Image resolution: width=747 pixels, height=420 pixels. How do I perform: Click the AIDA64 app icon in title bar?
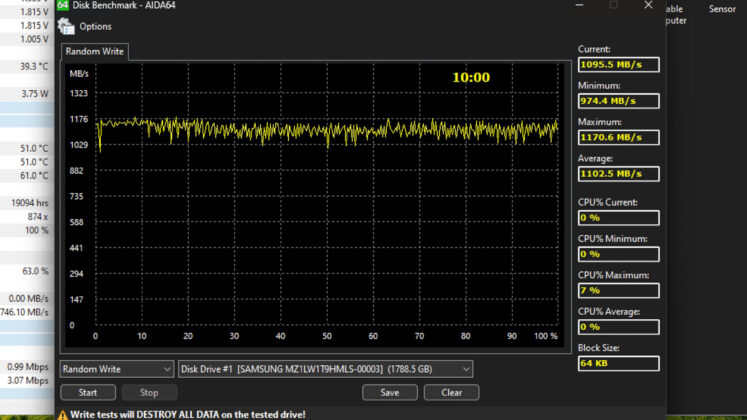tap(62, 5)
